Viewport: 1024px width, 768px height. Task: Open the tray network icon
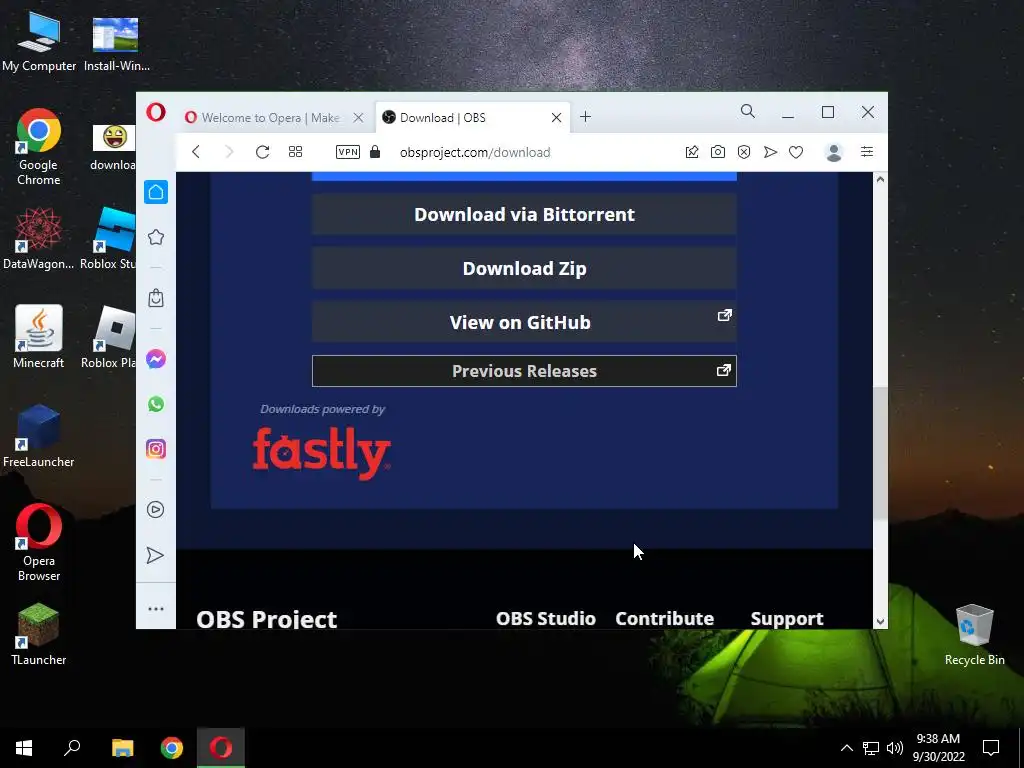tap(871, 748)
